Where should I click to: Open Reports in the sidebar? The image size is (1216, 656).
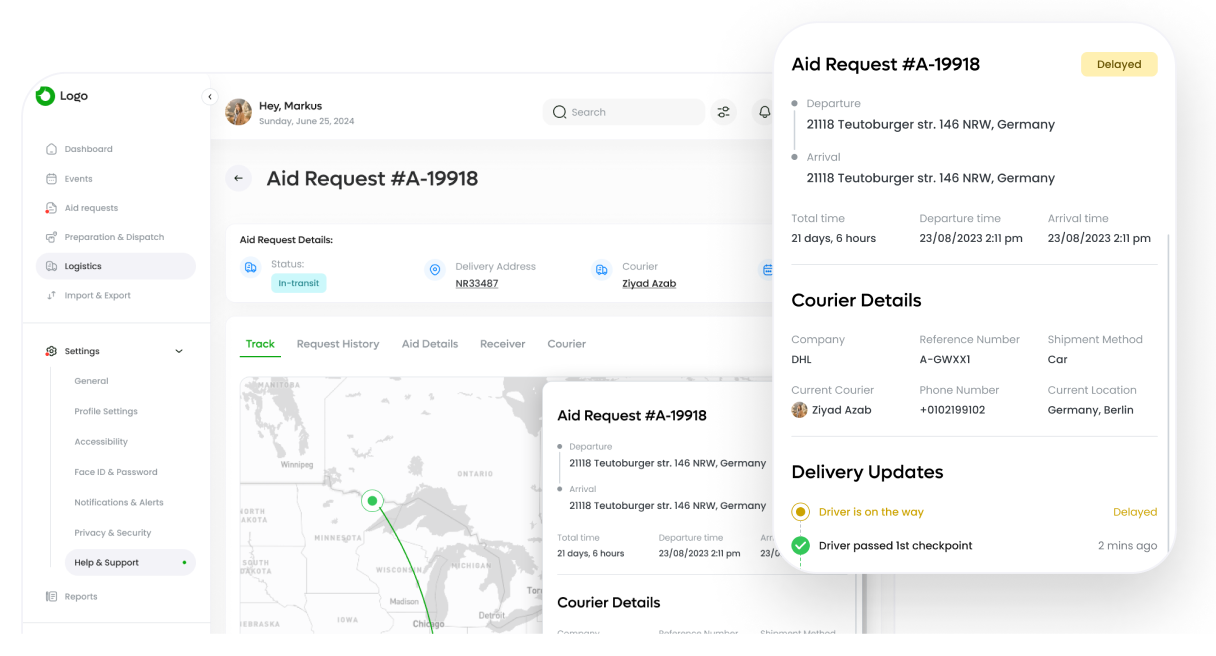pos(81,596)
